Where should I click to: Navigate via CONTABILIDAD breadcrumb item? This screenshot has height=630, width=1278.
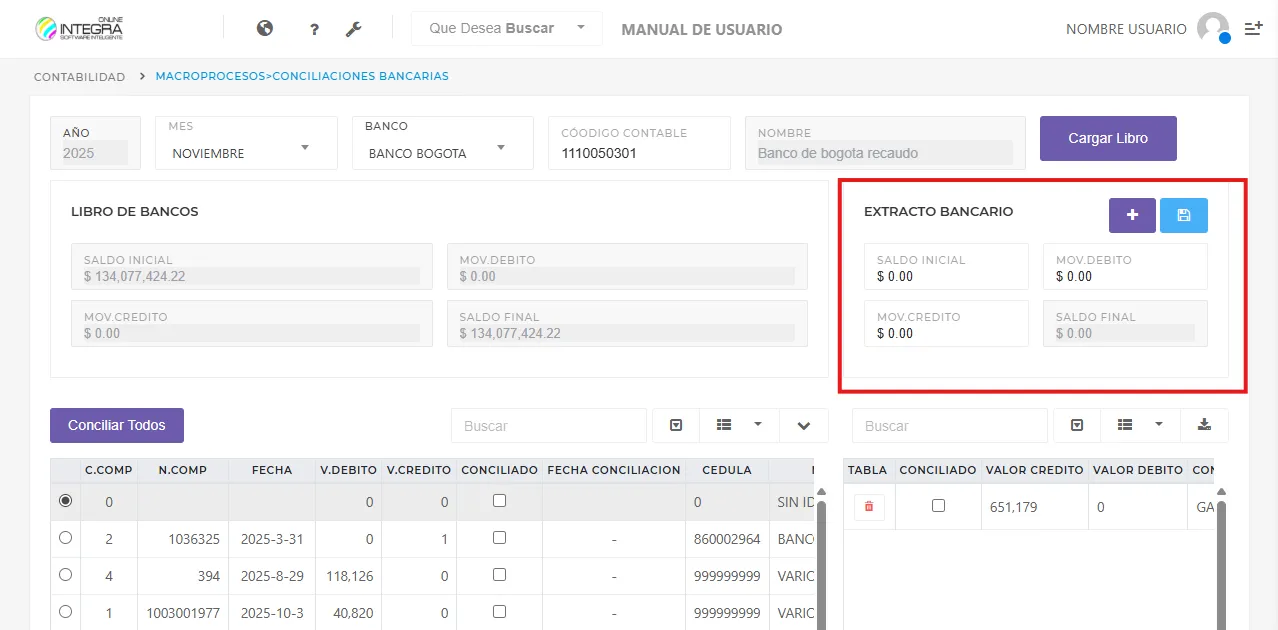(78, 76)
